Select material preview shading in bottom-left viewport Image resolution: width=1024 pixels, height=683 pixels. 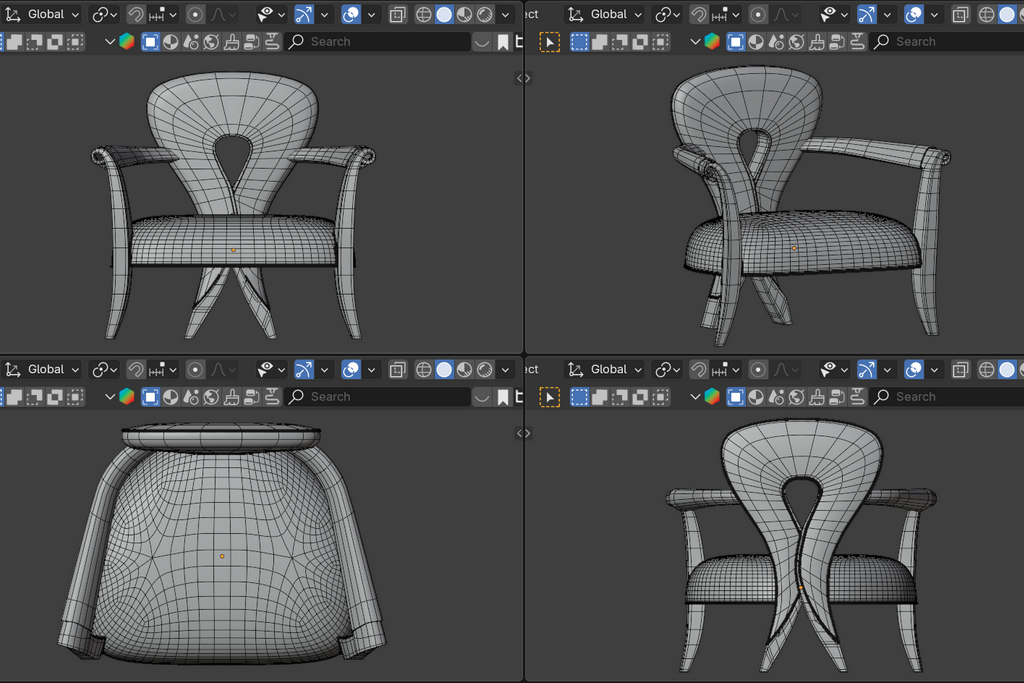[464, 370]
